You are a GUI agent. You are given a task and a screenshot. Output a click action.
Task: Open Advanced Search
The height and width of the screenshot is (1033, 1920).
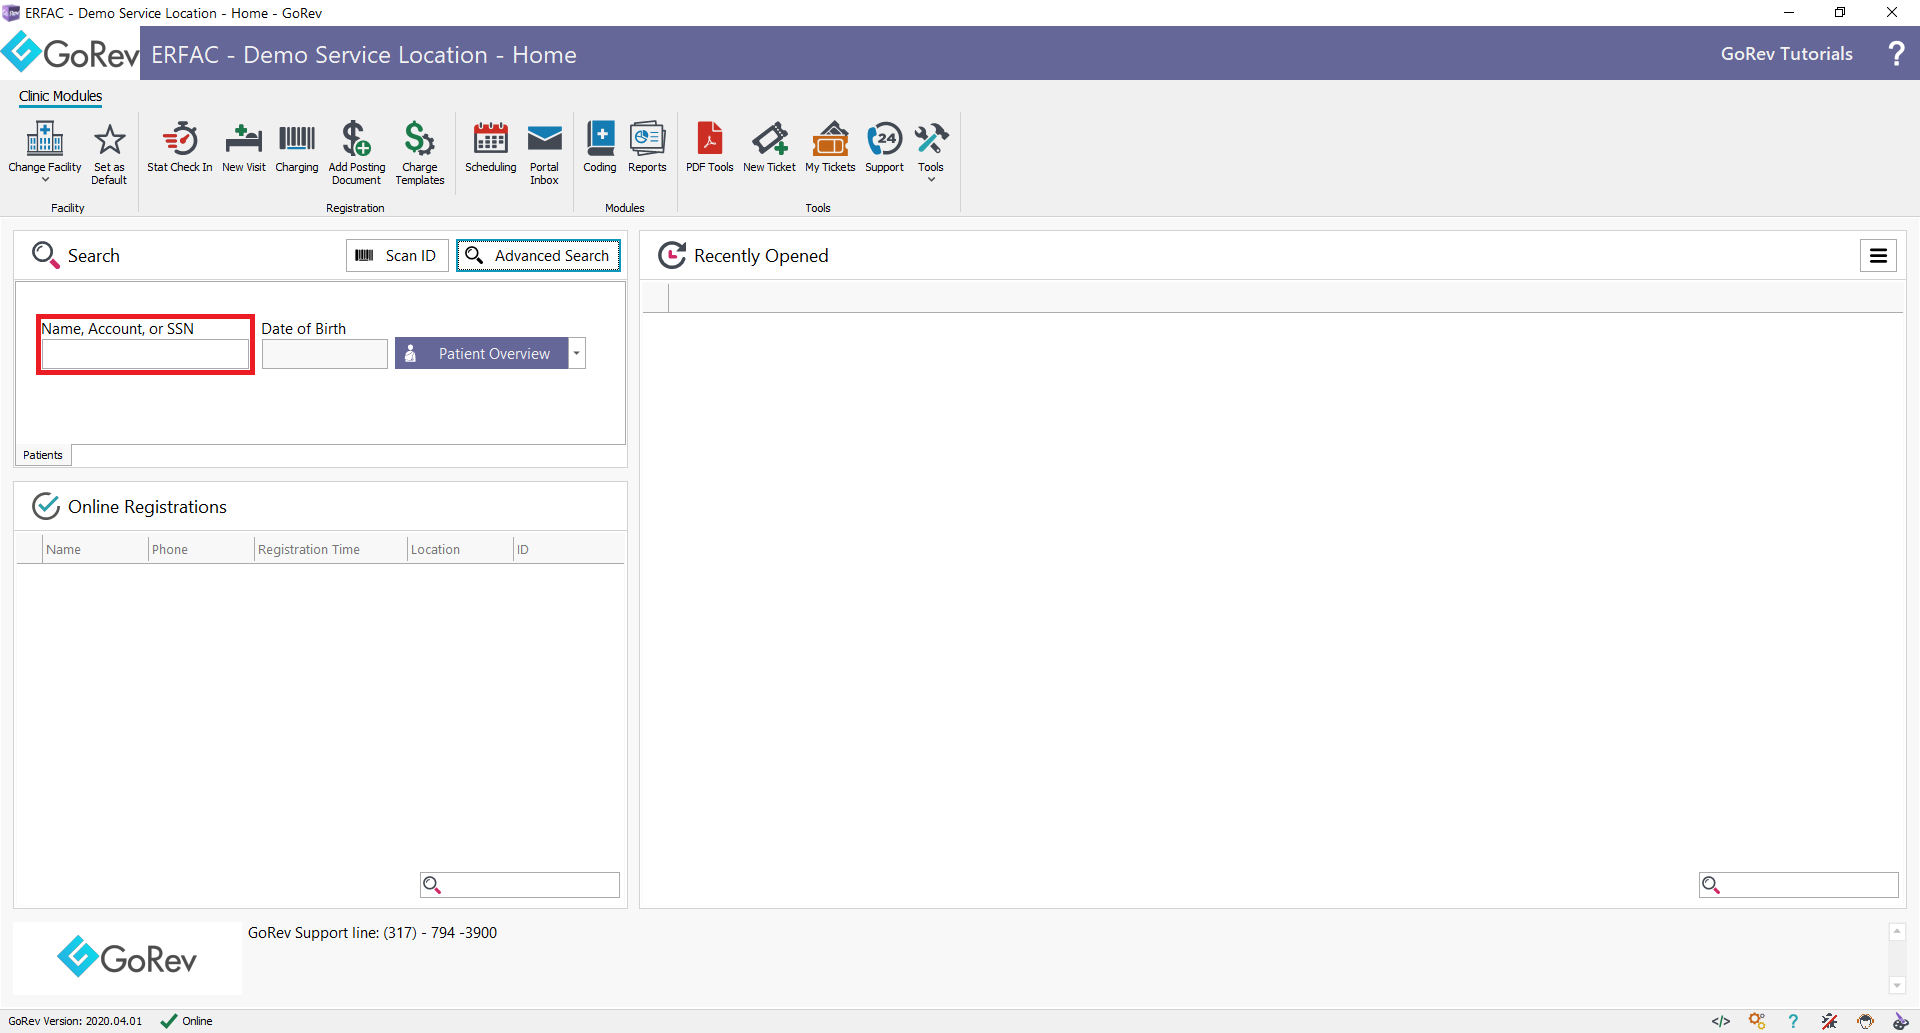(x=538, y=256)
